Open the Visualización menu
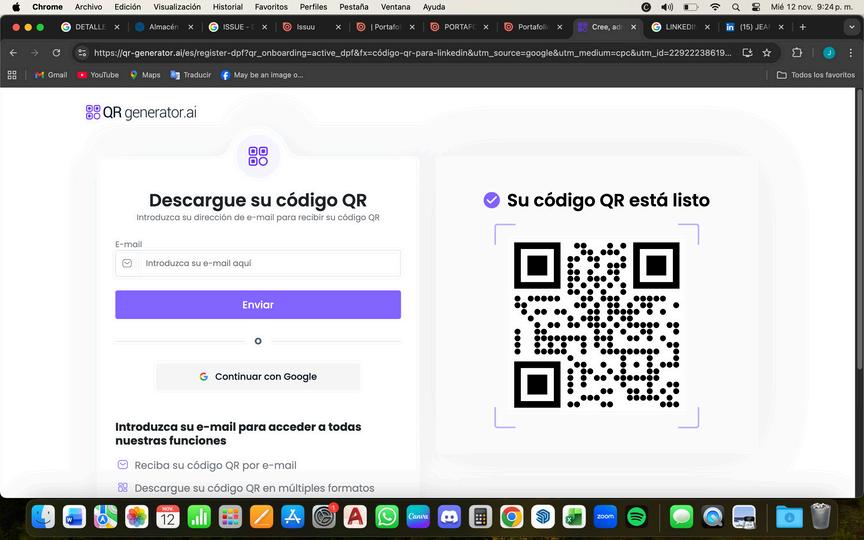Image resolution: width=864 pixels, height=540 pixels. 177,7
